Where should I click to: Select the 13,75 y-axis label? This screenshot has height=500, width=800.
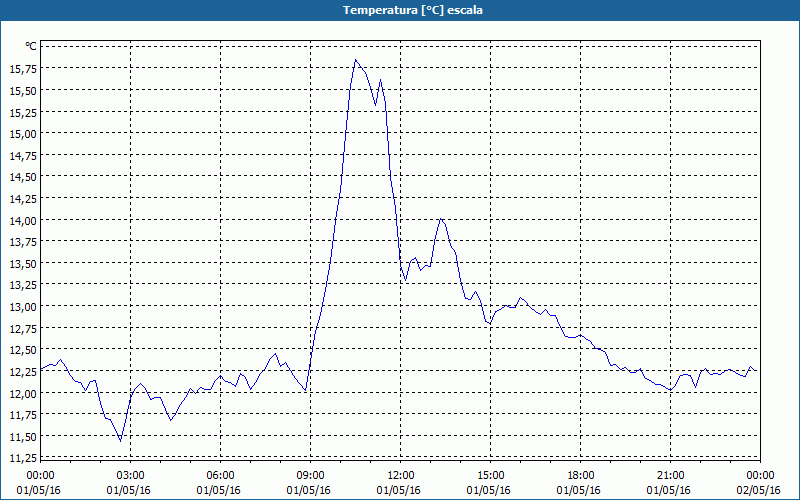pos(22,241)
